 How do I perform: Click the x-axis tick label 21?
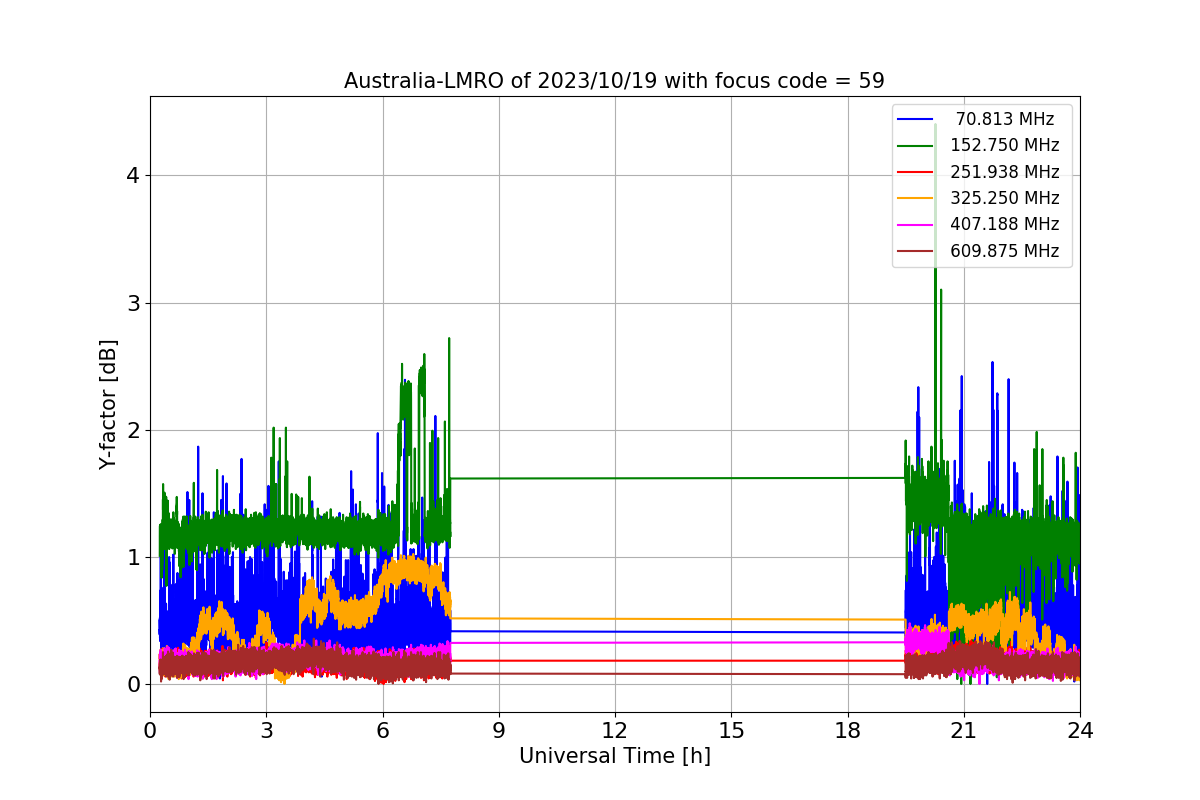963,730
